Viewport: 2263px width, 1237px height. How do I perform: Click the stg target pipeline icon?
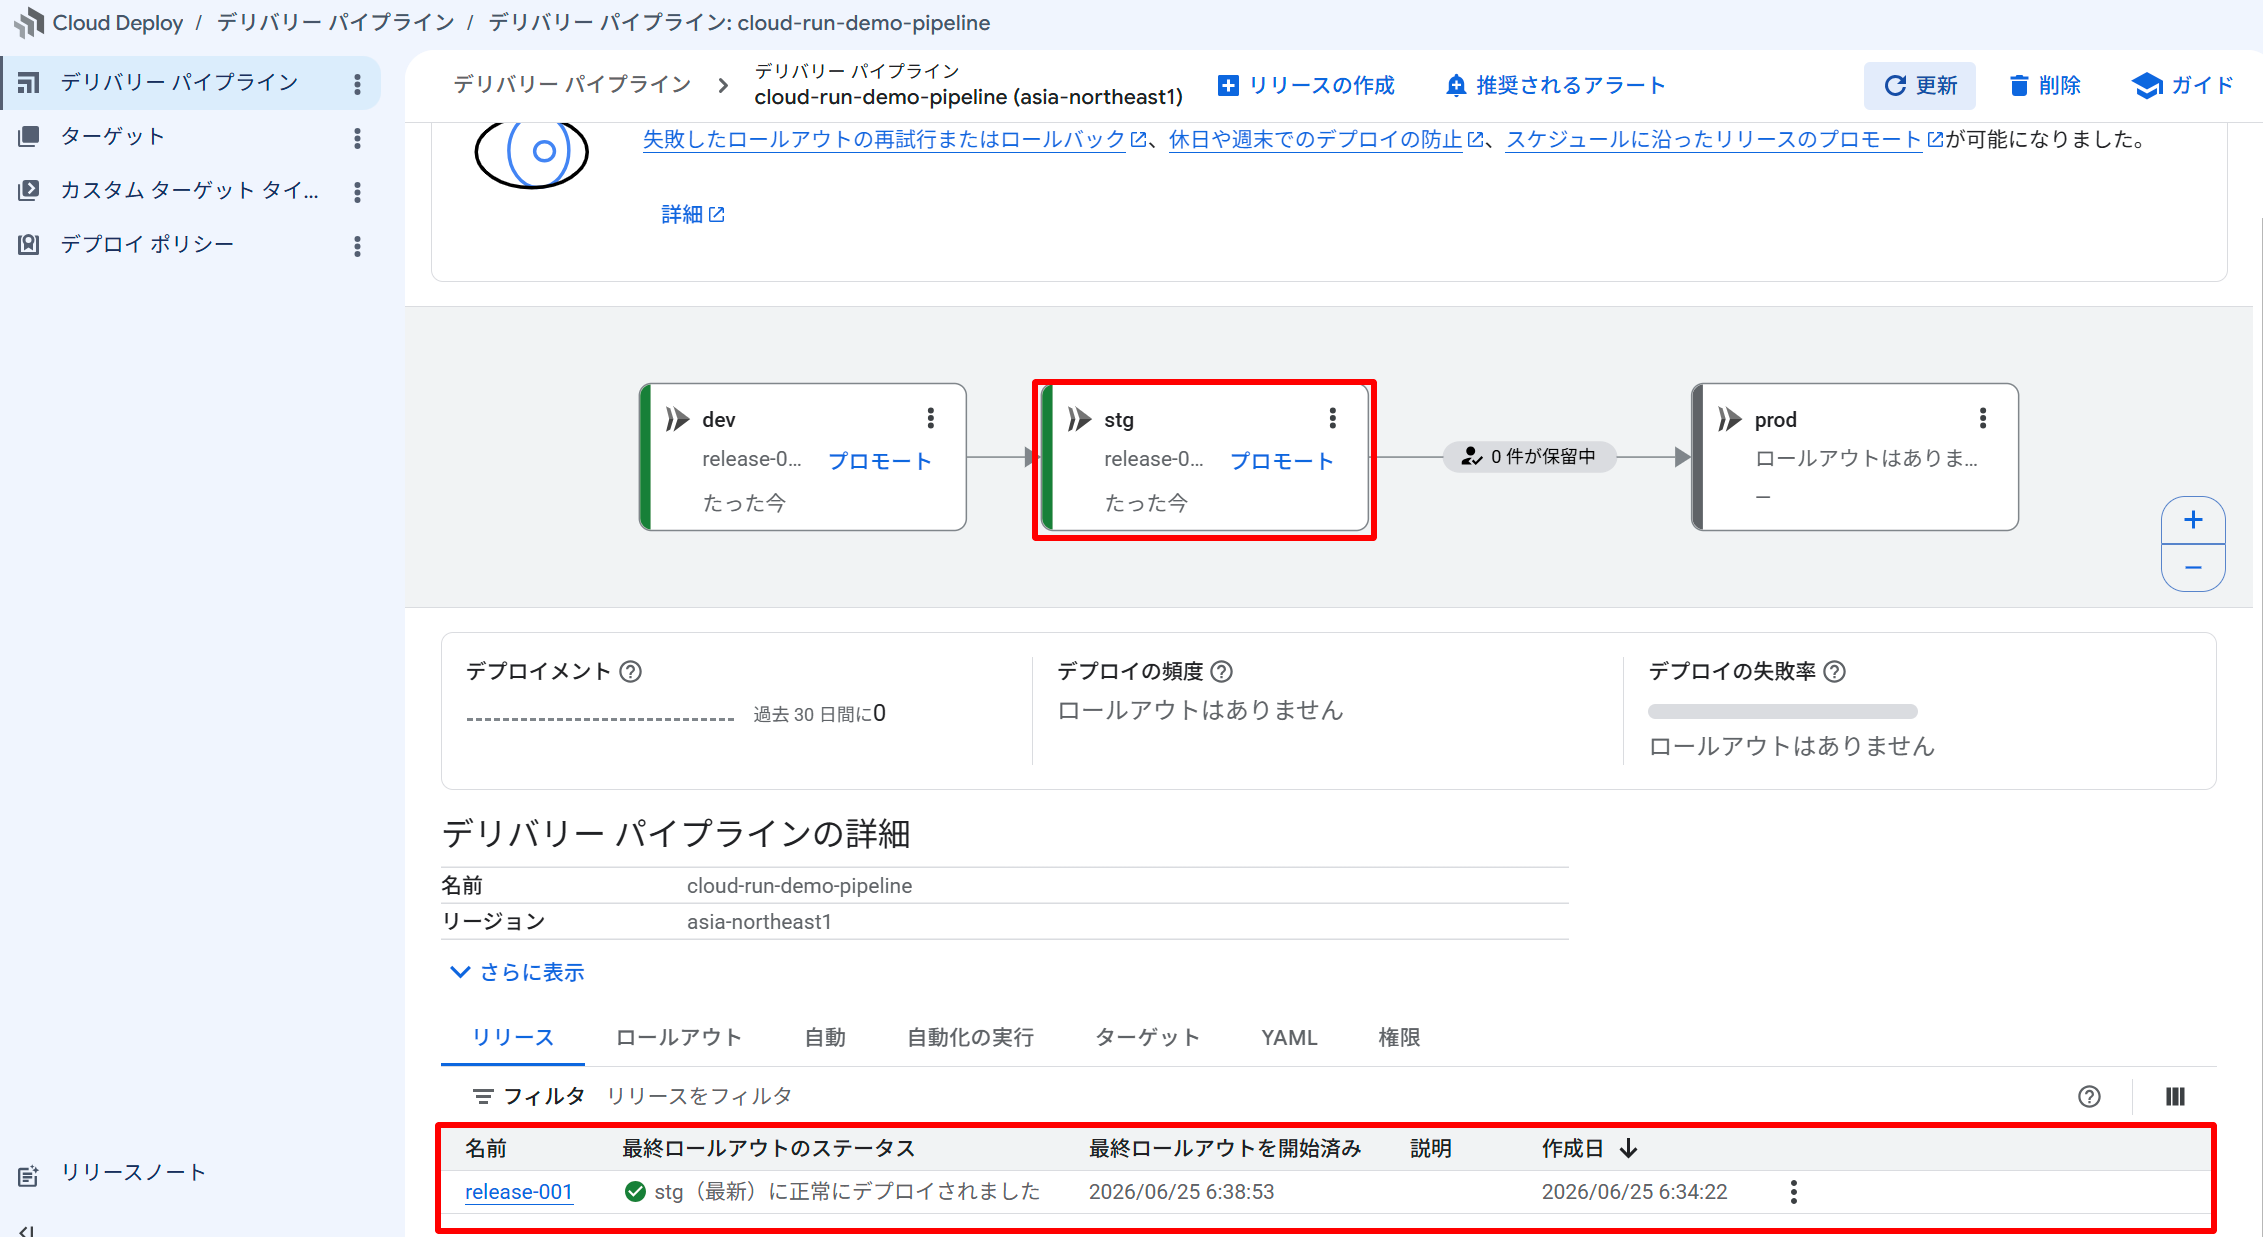(x=1079, y=419)
